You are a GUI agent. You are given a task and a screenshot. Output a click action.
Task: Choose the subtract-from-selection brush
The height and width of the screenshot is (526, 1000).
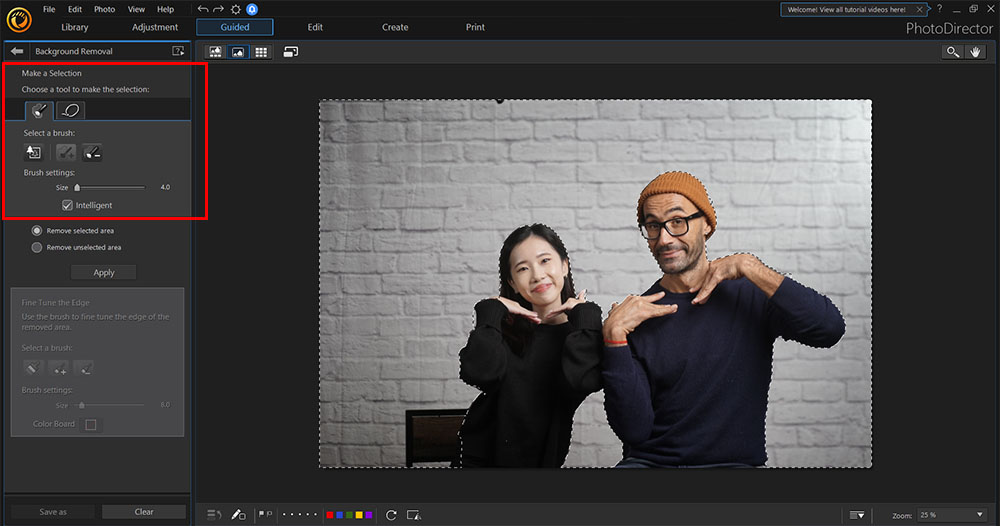92,152
